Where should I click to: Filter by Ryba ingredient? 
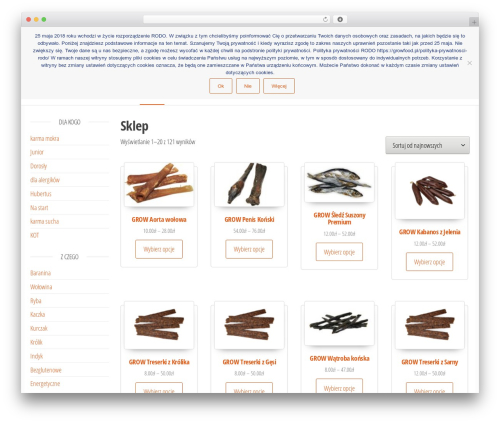(36, 301)
